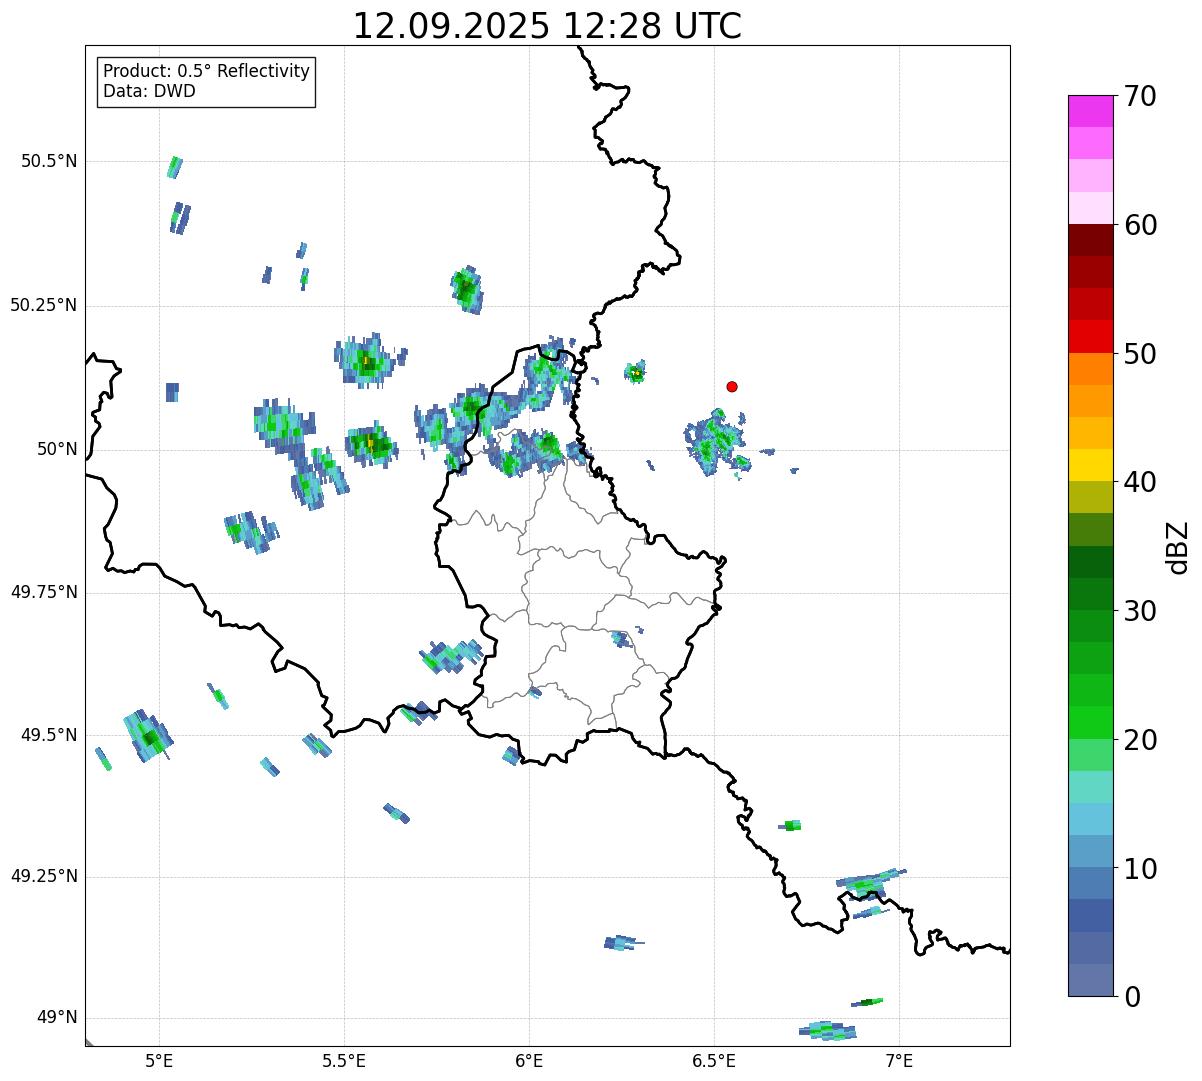Click the 6.5°E longitude tick label

coord(714,1060)
